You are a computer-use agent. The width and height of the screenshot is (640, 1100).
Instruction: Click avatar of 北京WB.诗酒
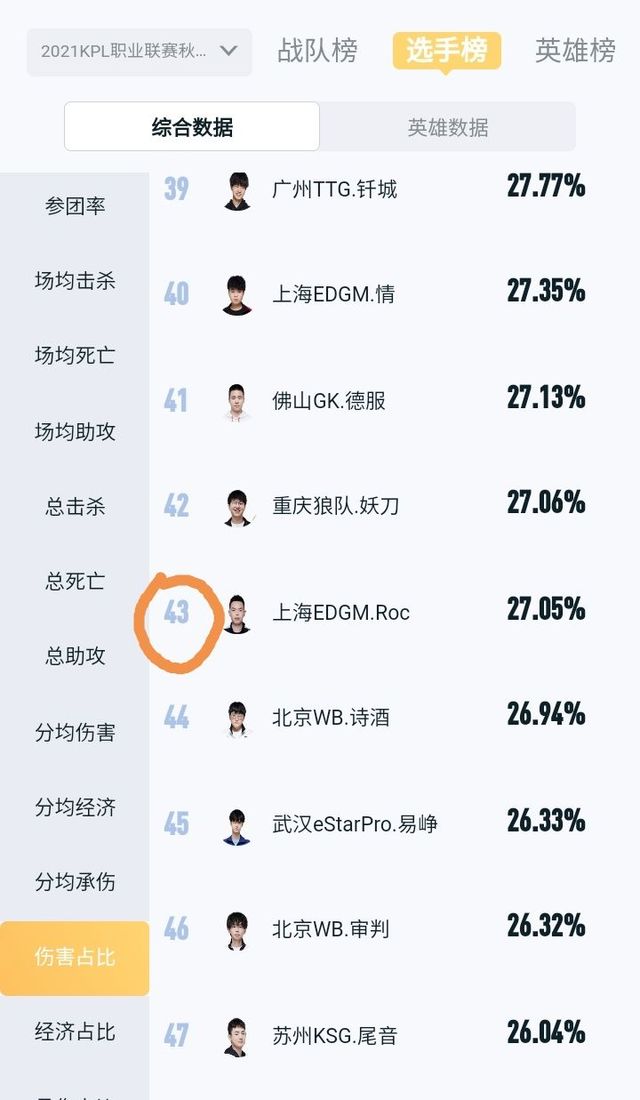tap(237, 718)
